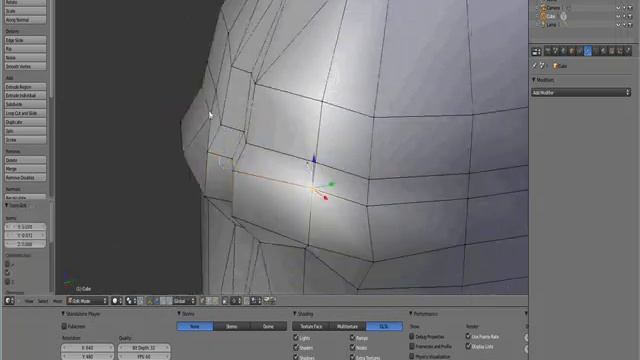
Task: Toggle the 3D manipulator widget in header
Action: (149, 301)
